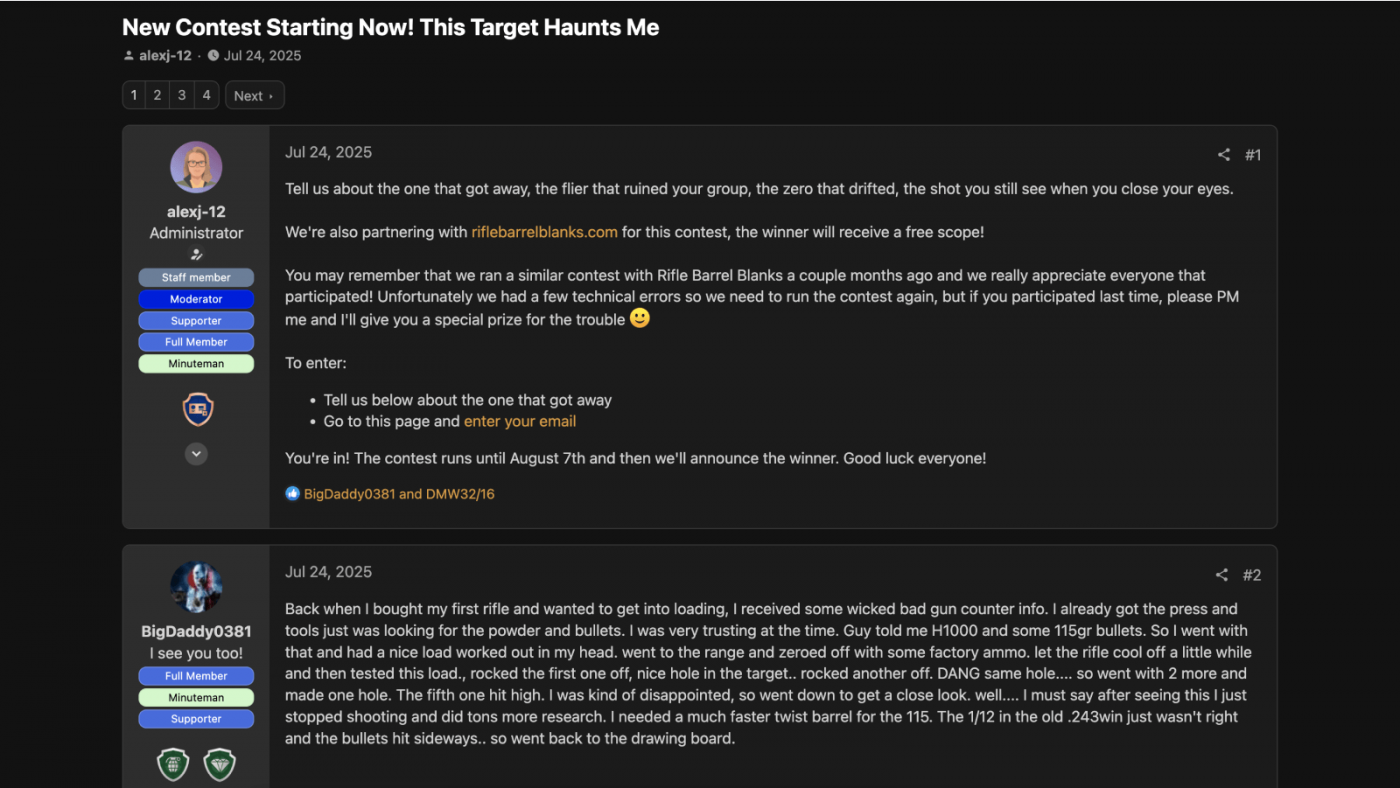Go to page 2 of thread
This screenshot has height=788, width=1400.
157,95
